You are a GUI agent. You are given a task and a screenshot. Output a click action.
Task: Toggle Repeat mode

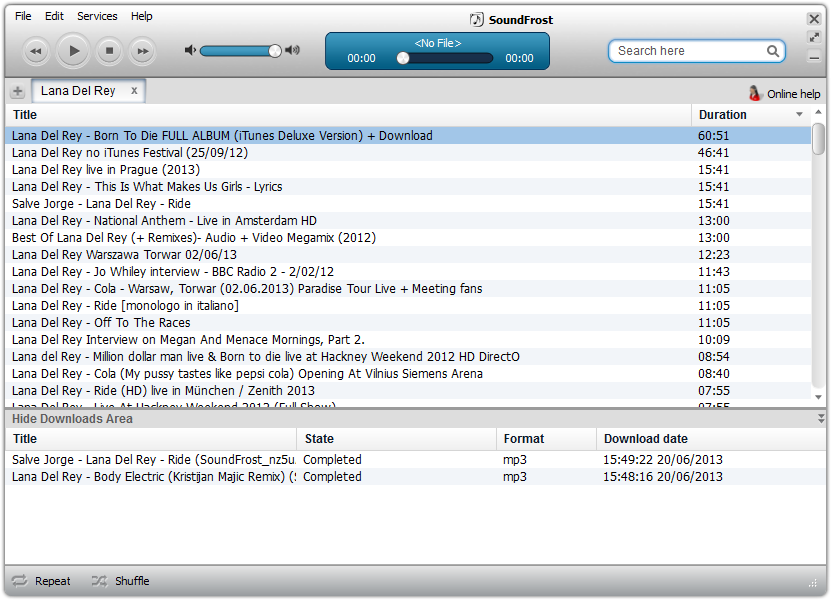(41, 581)
